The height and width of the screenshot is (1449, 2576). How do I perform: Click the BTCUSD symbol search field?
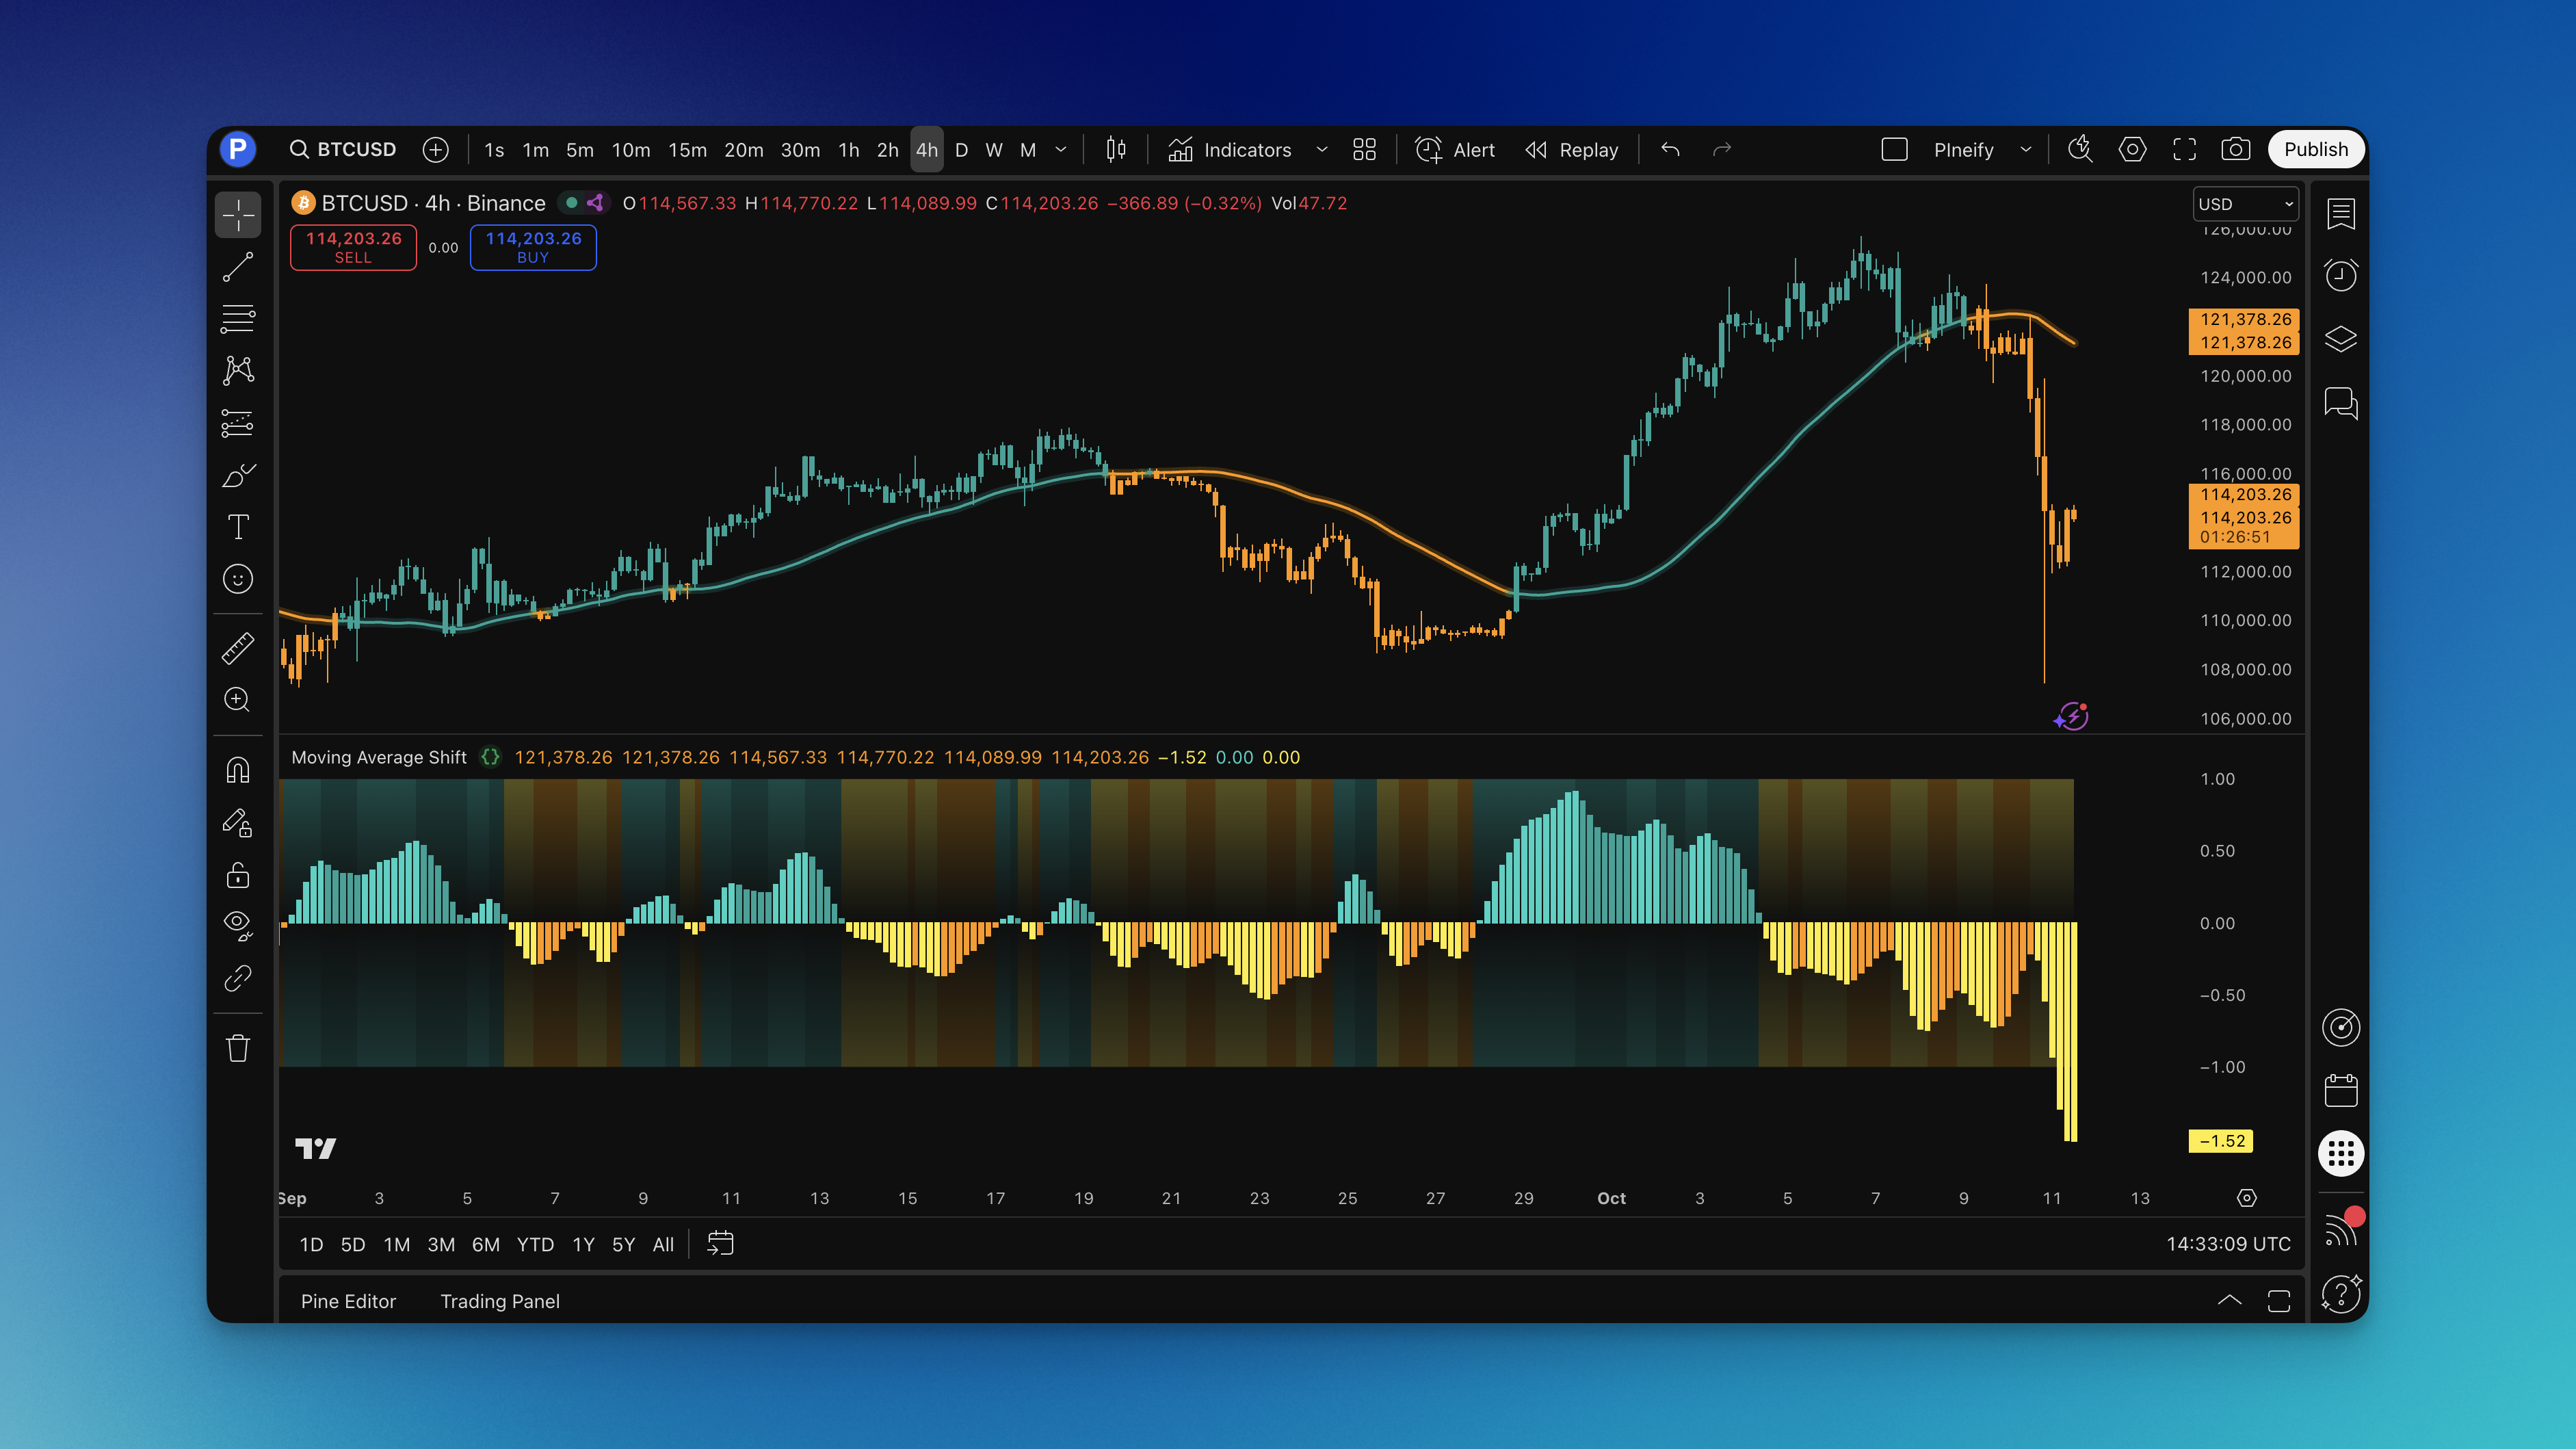(x=344, y=150)
